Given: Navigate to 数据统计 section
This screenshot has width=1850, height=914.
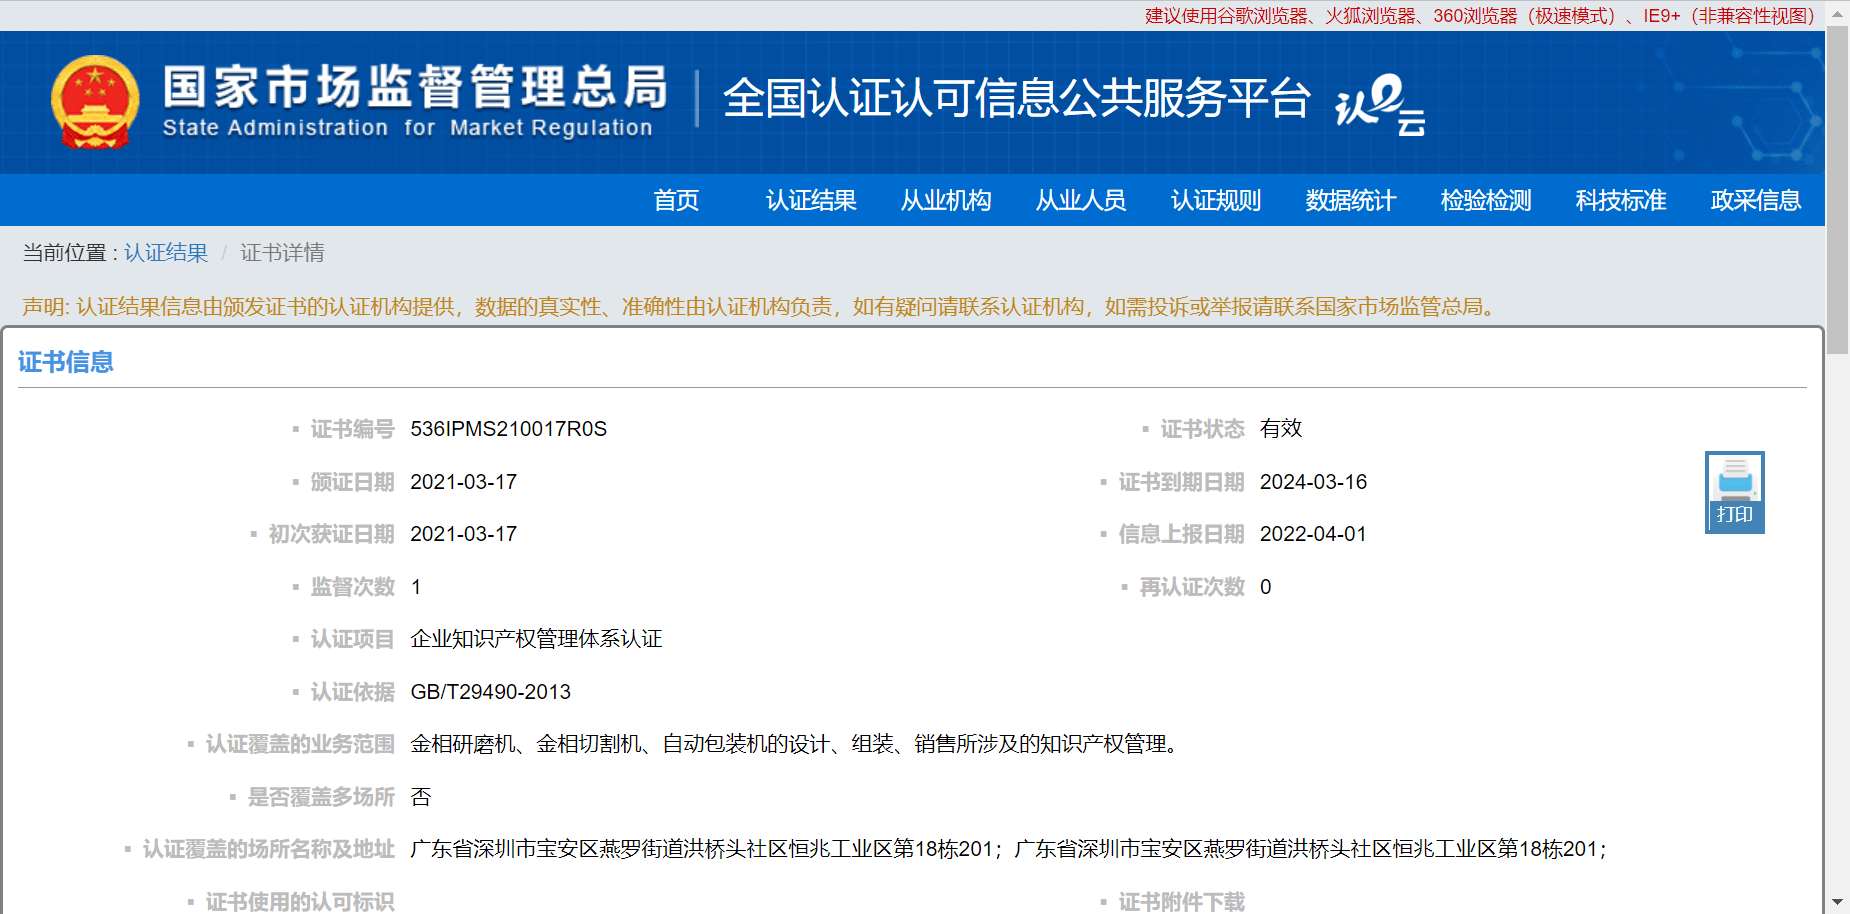Looking at the screenshot, I should (1351, 200).
